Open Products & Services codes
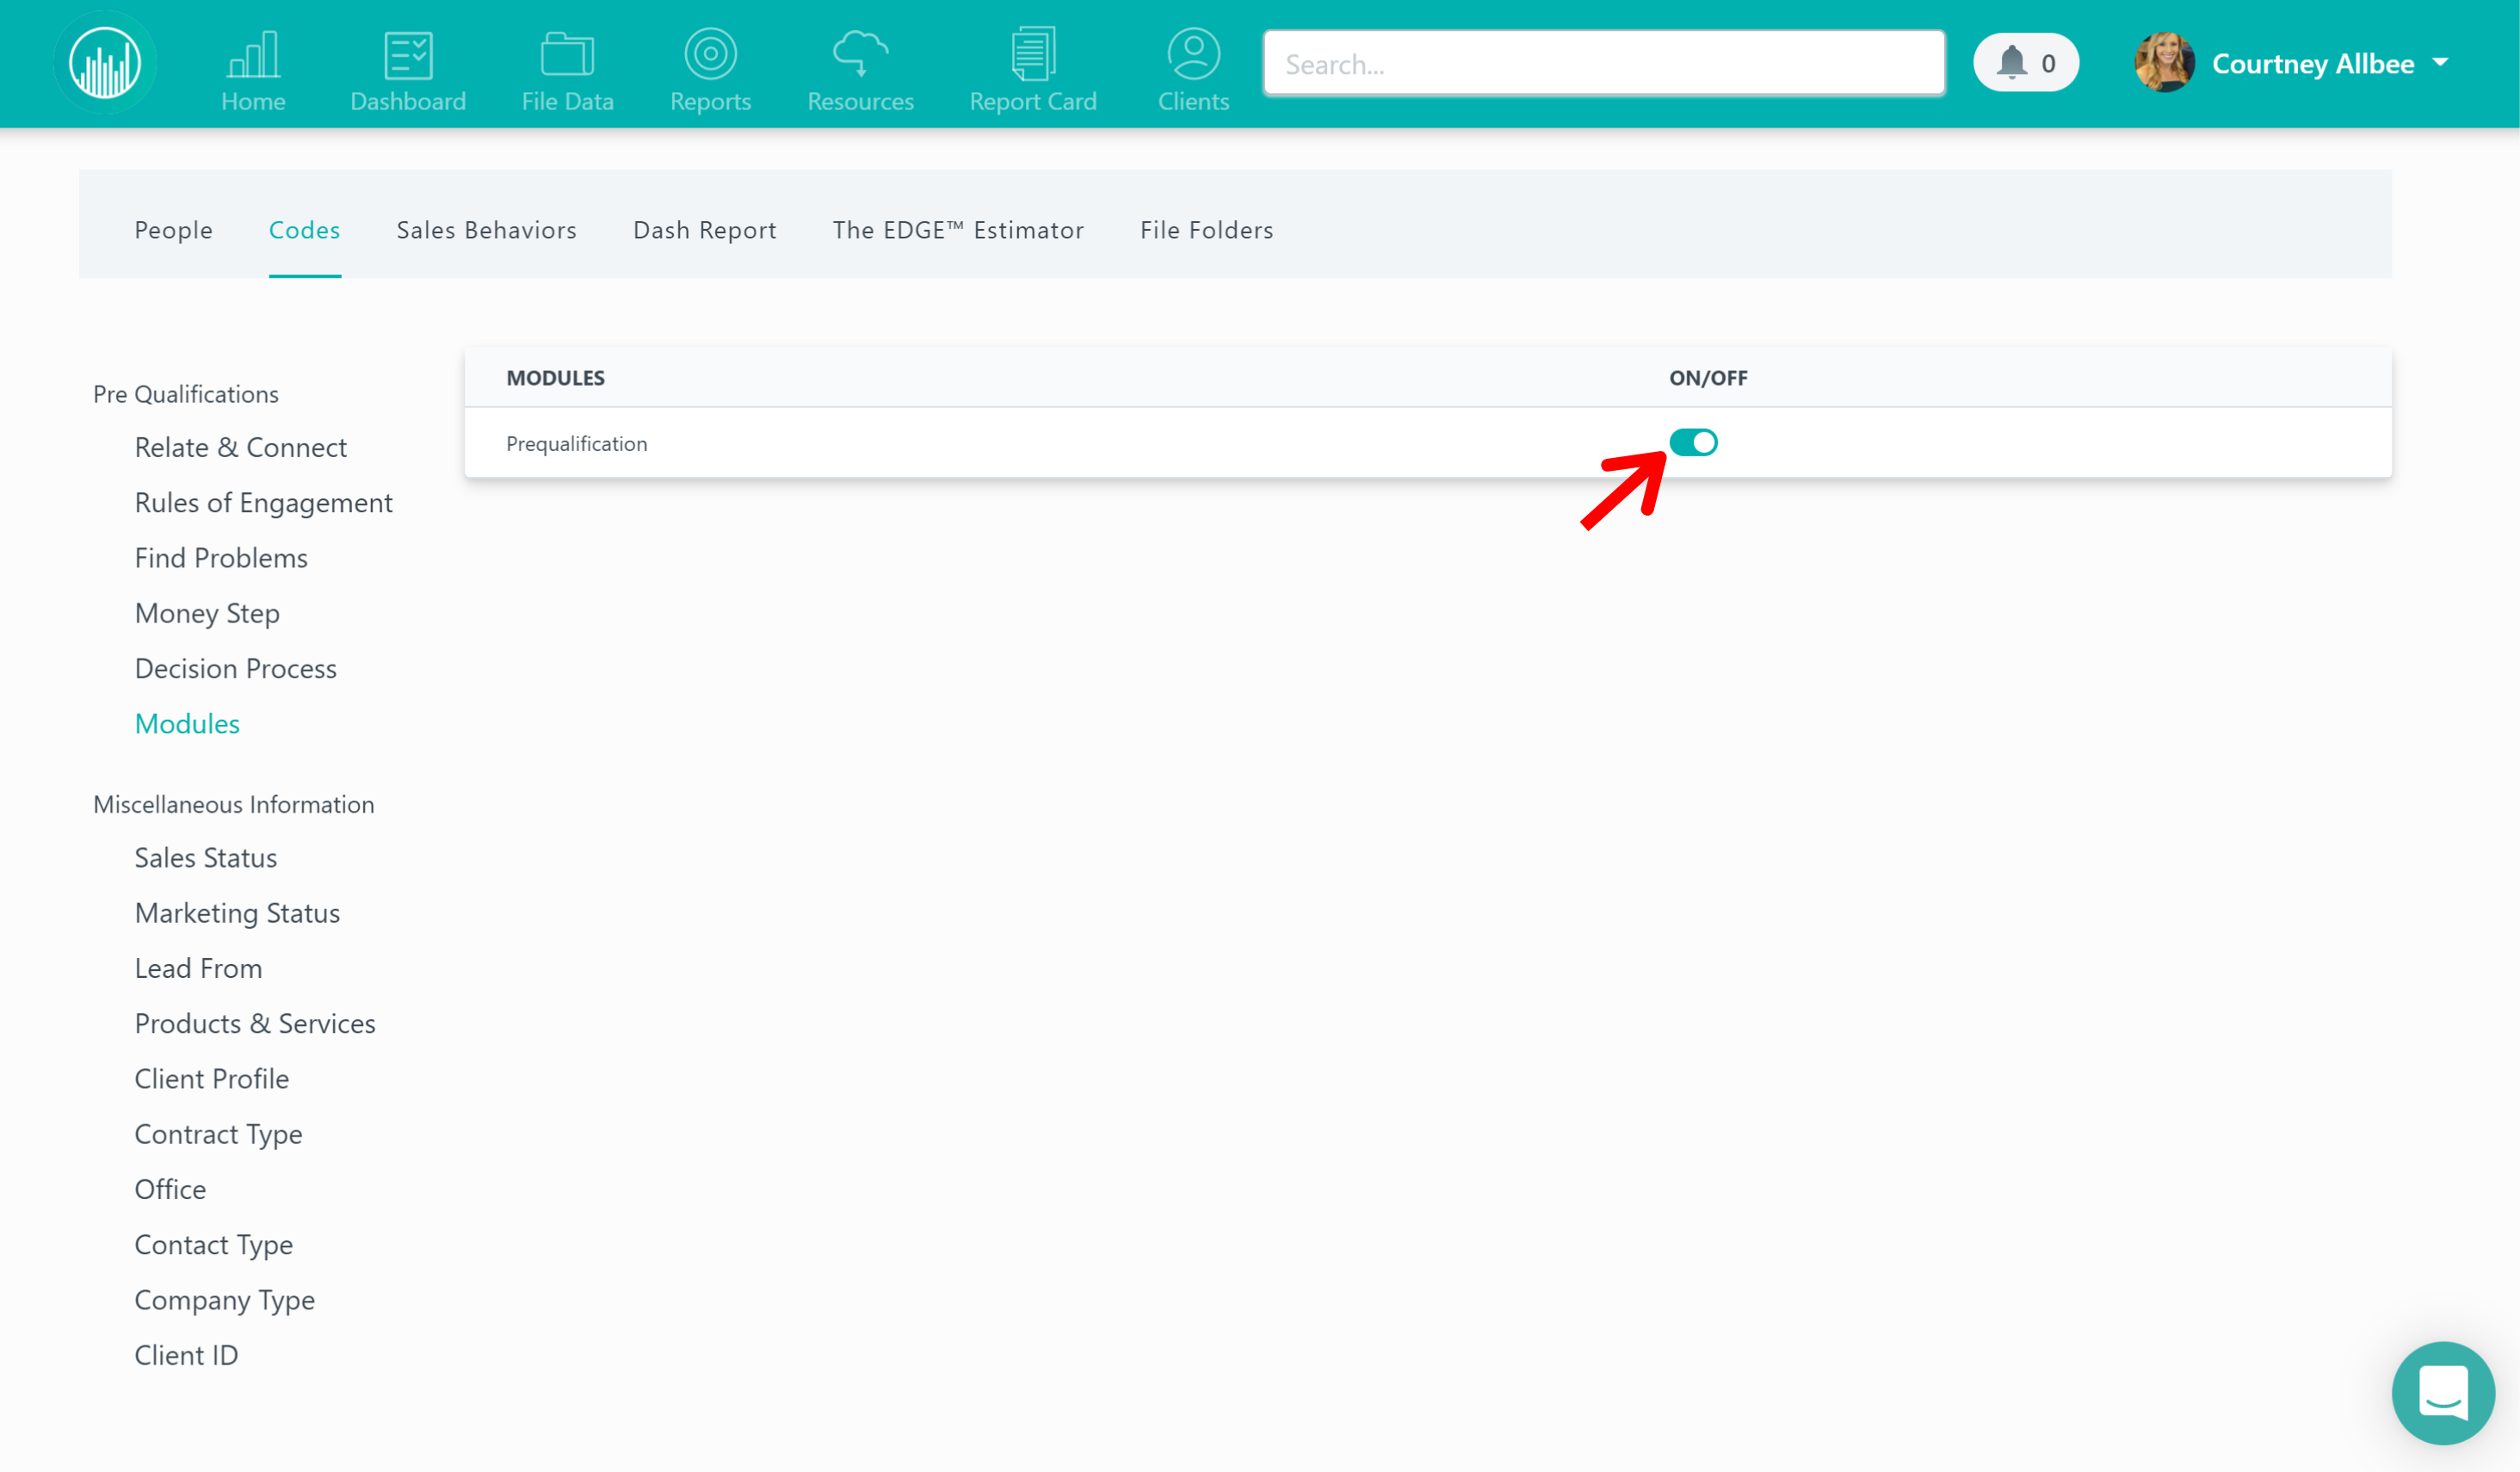The image size is (2520, 1472). 255,1024
